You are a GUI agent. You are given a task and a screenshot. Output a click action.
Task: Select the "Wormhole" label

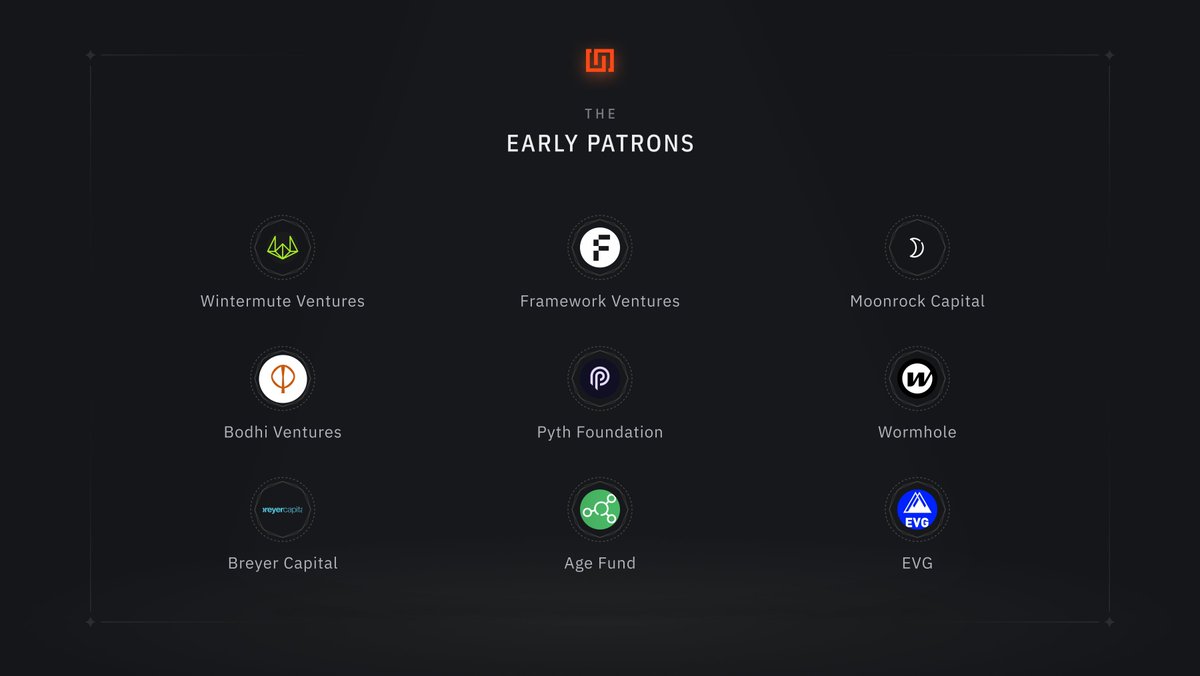pyautogui.click(x=917, y=432)
